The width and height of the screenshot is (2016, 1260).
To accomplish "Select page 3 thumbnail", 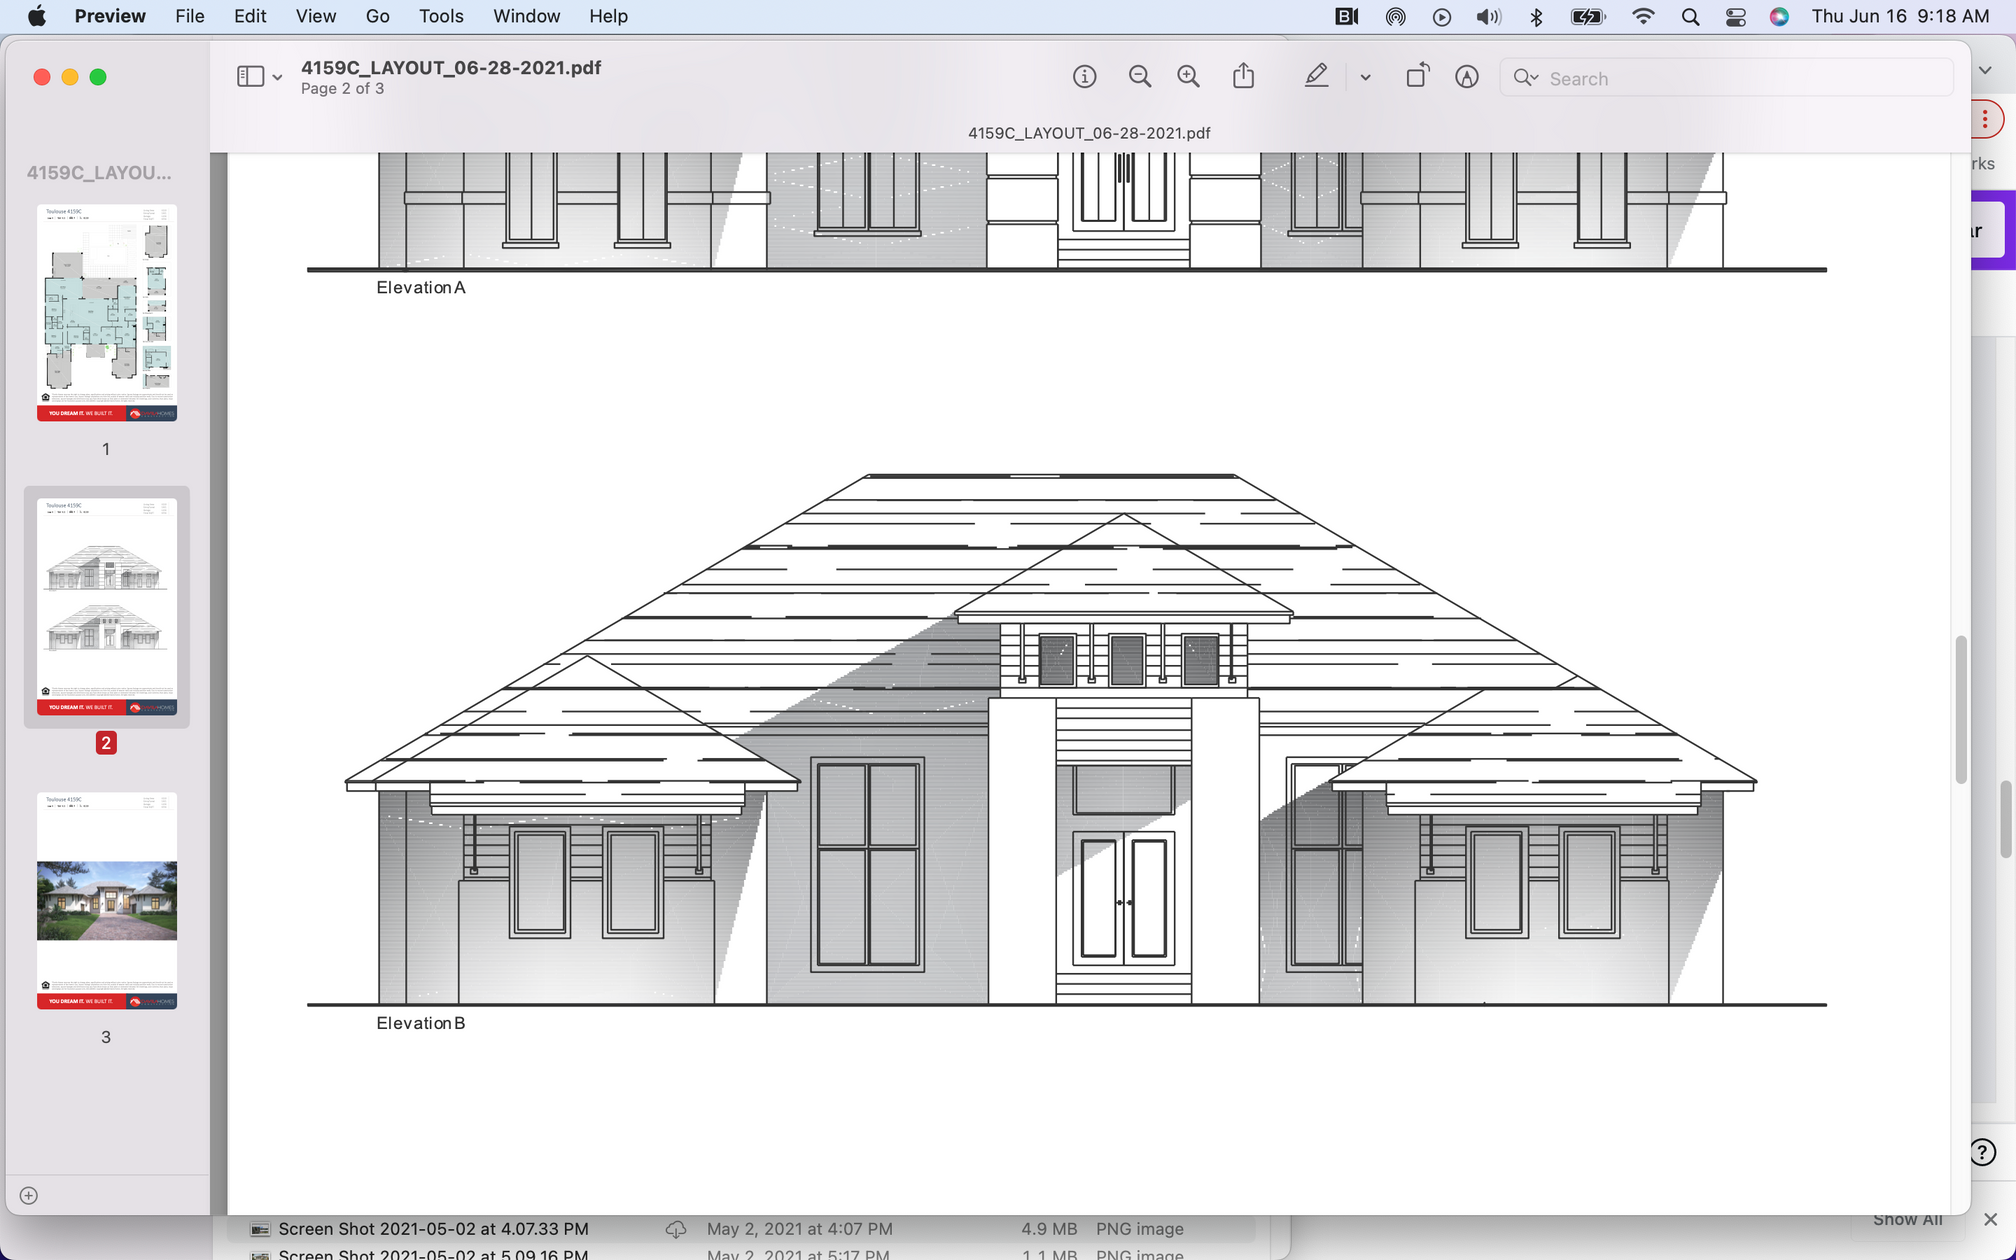I will 107,900.
